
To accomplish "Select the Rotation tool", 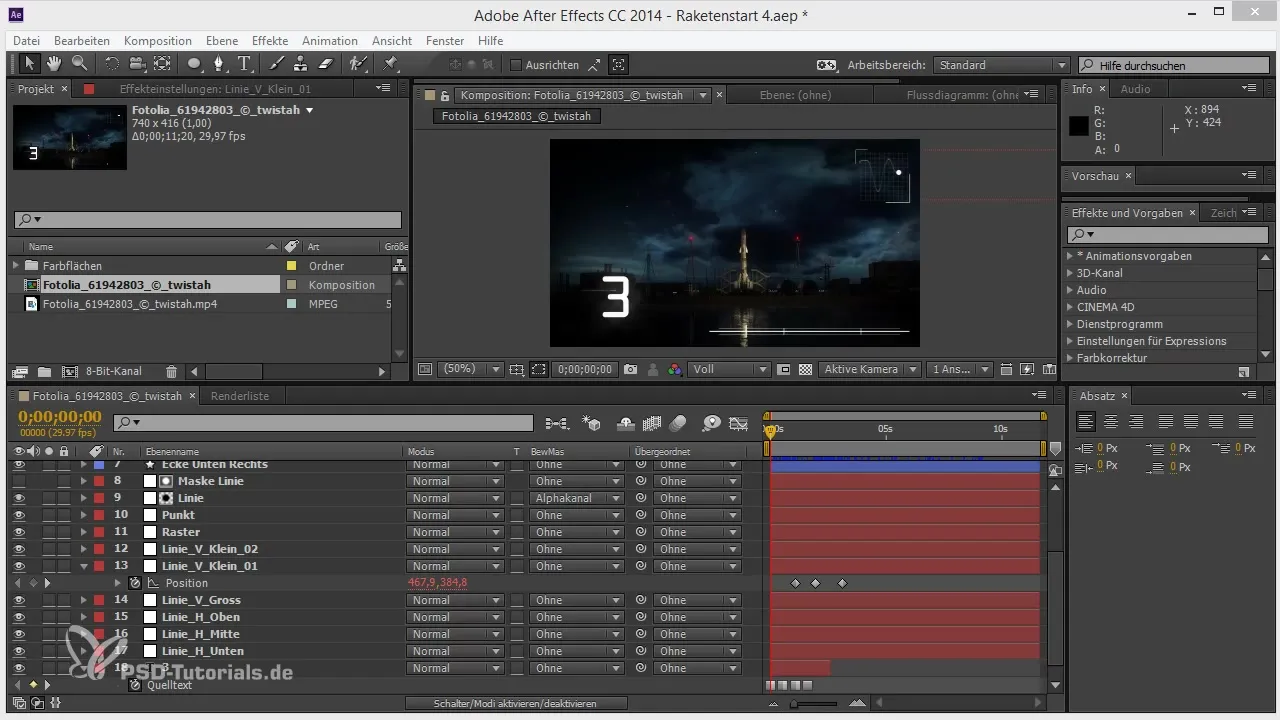I will [111, 64].
